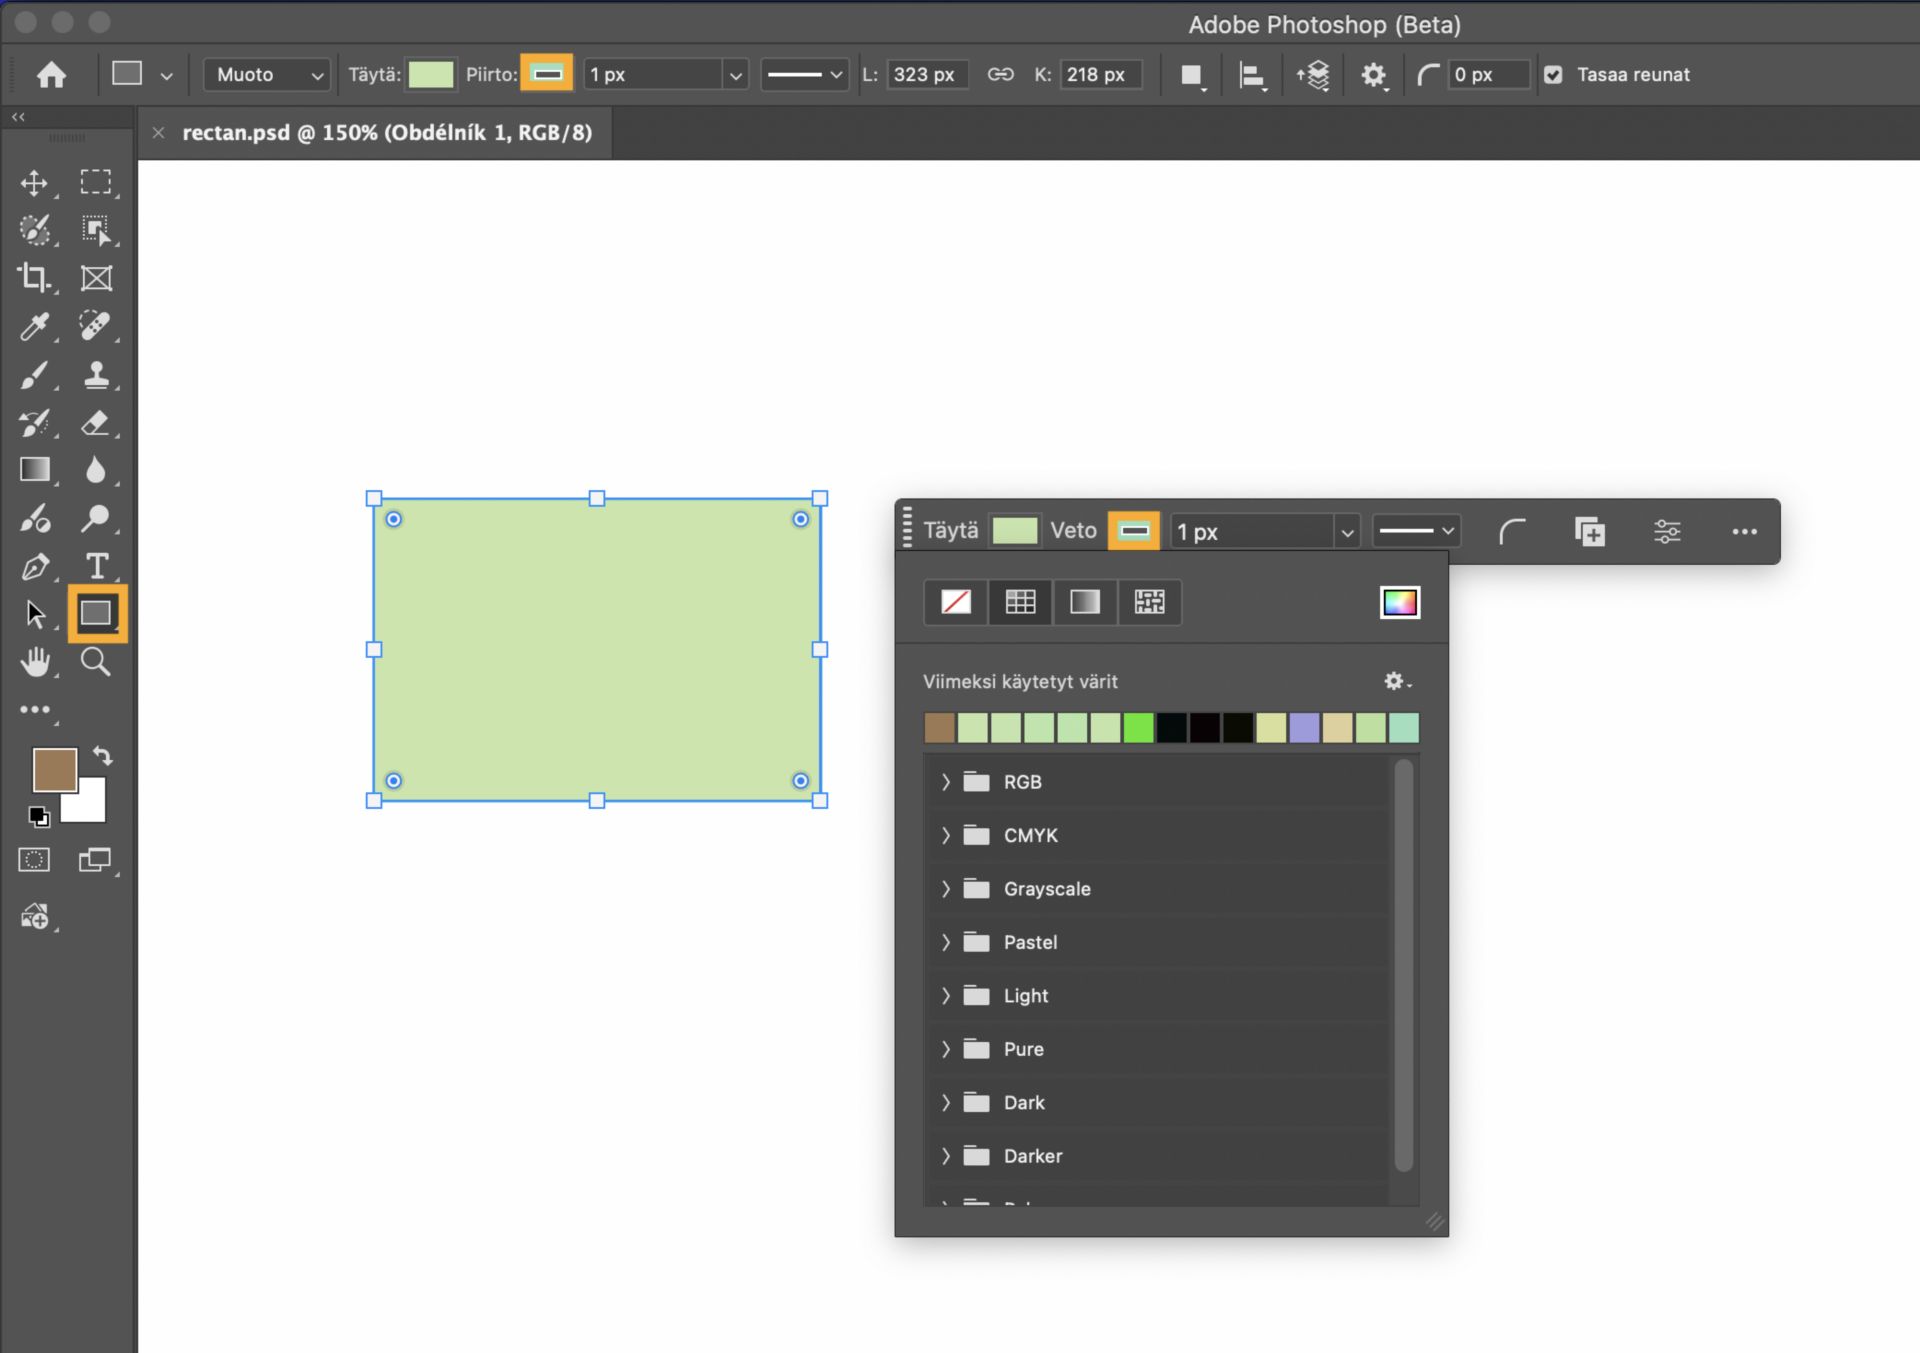Select the Type tool
This screenshot has height=1353, width=1920.
(96, 566)
